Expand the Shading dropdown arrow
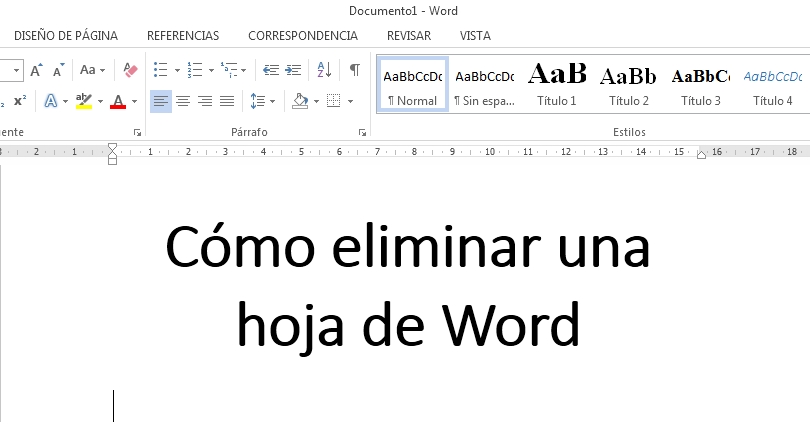 tap(316, 101)
